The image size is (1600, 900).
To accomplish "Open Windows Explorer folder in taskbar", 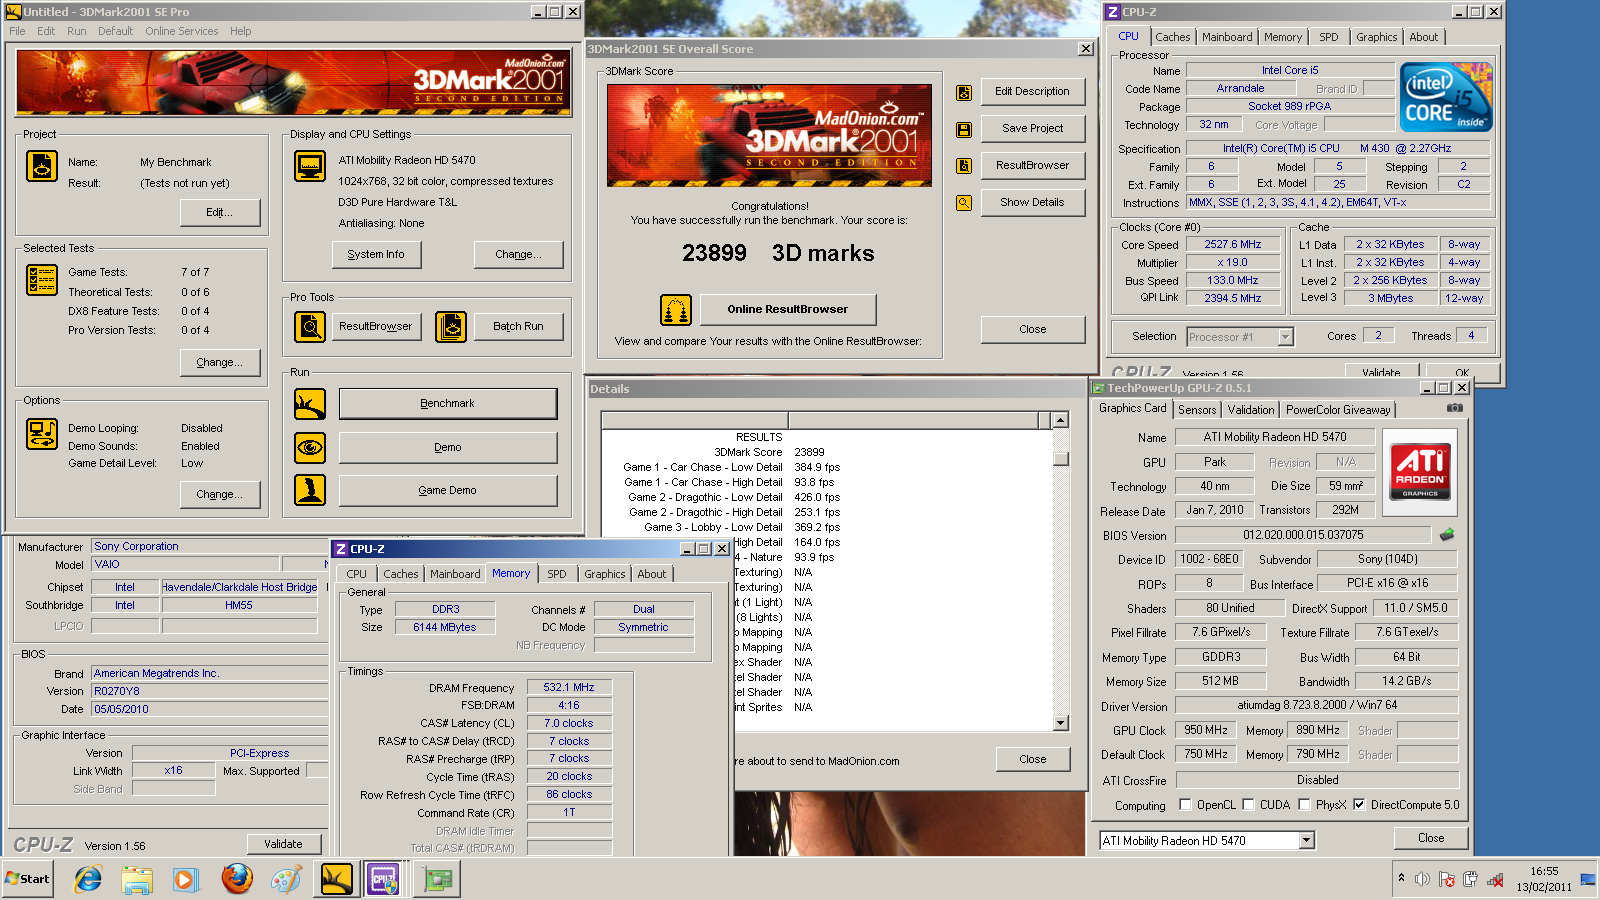I will [137, 879].
